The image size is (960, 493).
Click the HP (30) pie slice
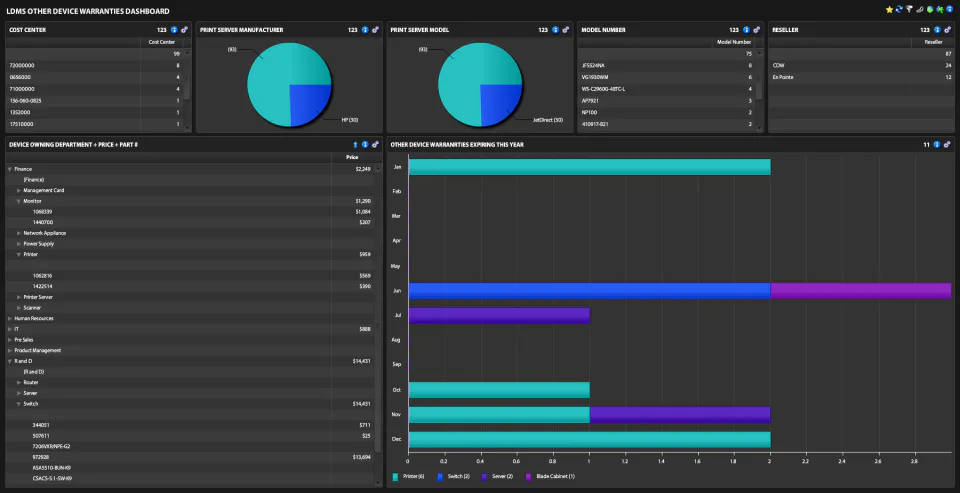click(x=307, y=103)
